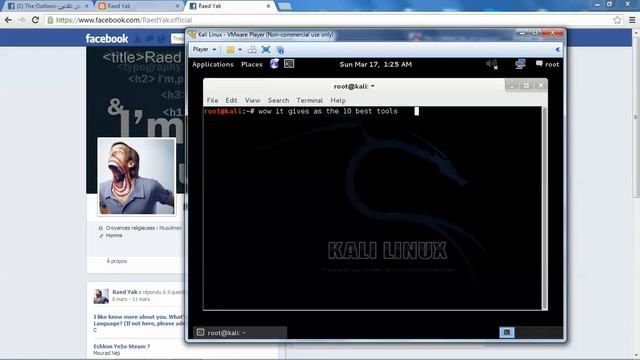Select the active Raed Yak Facebook tab
The image size is (640, 360).
[x=229, y=6]
